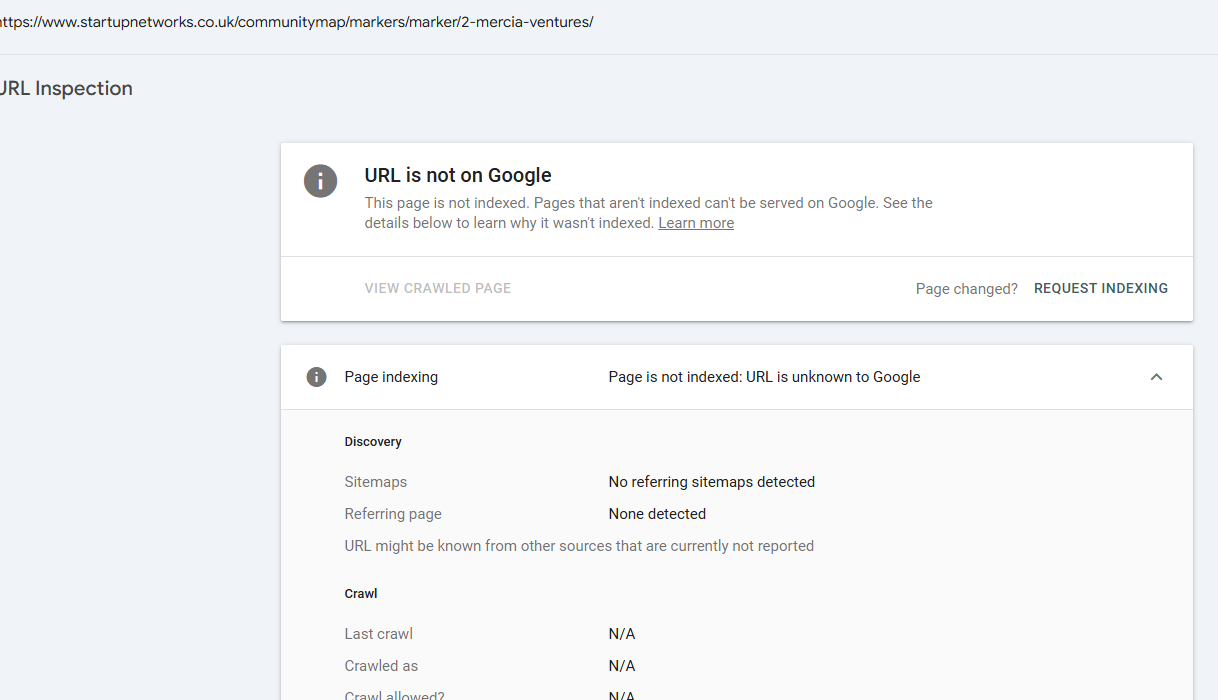Open the Learn more link
1218x700 pixels.
[695, 223]
